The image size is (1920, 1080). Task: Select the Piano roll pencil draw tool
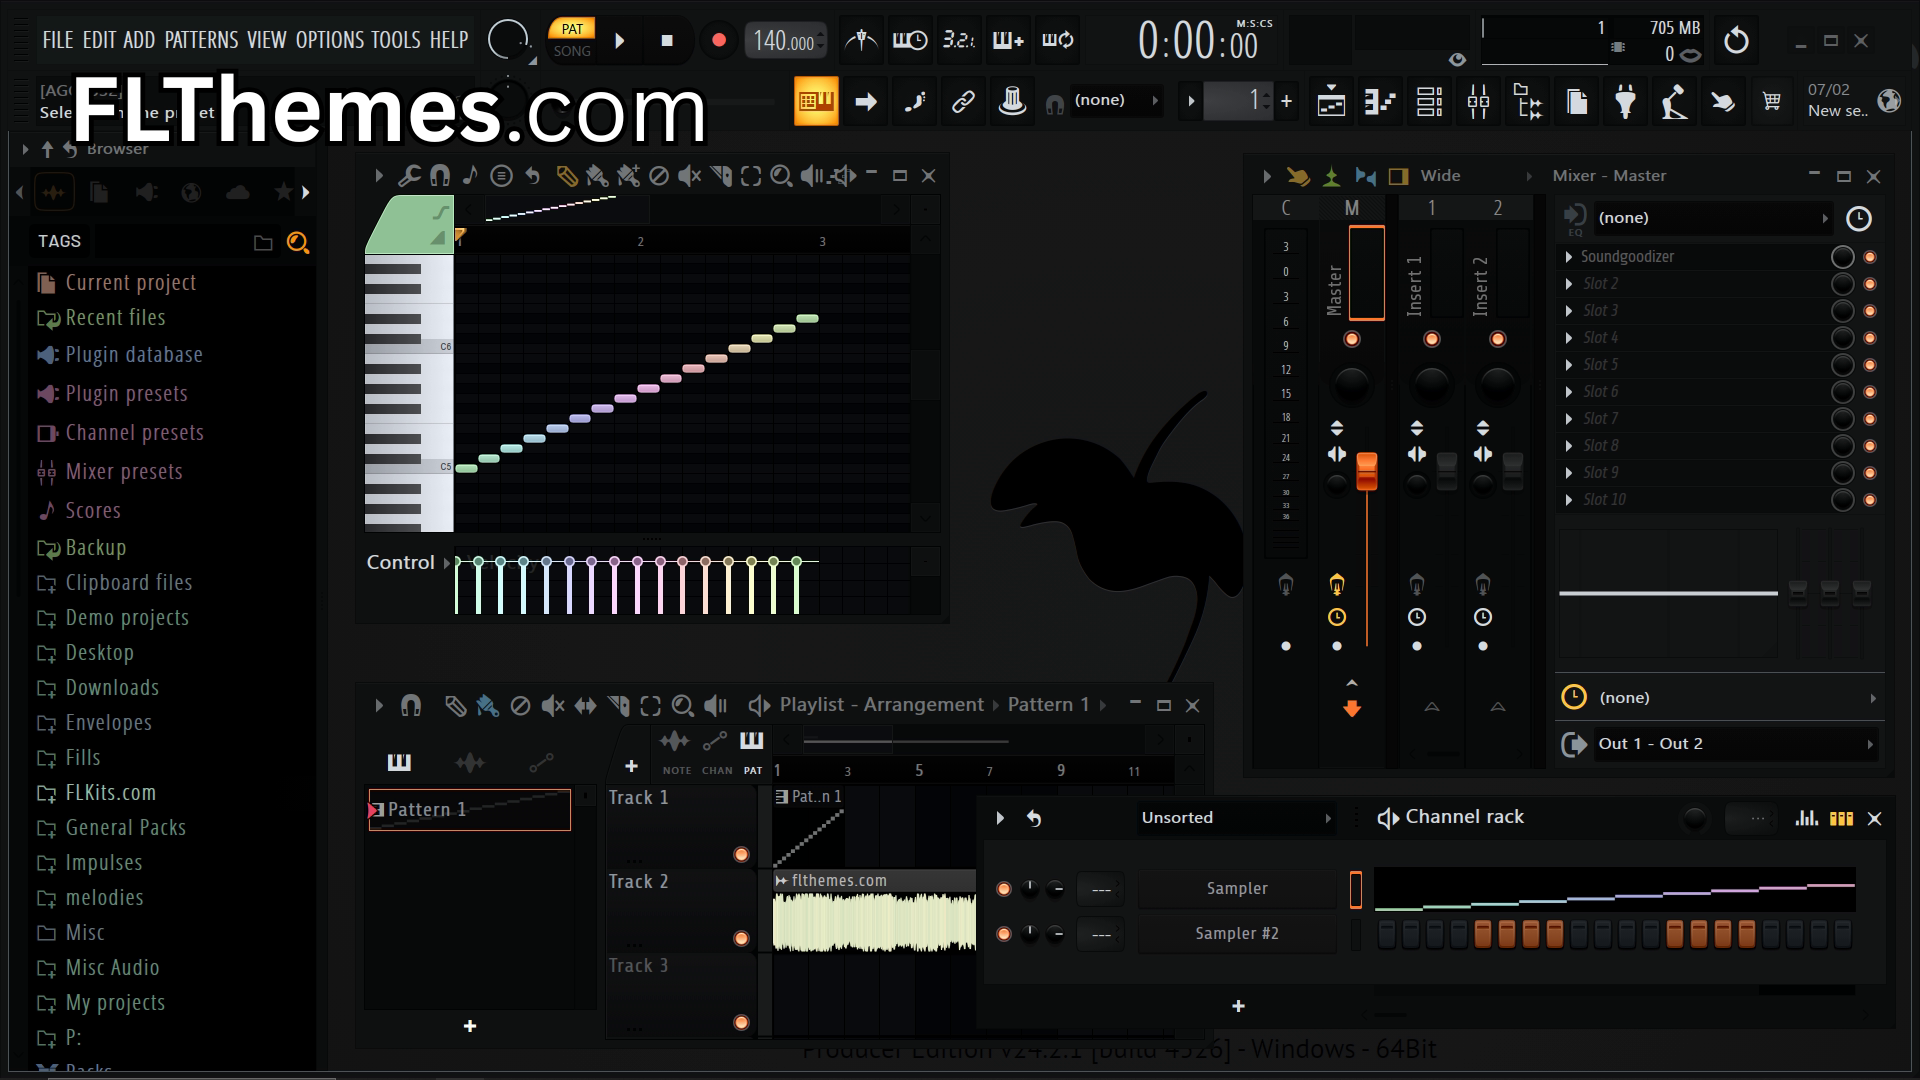pyautogui.click(x=567, y=176)
